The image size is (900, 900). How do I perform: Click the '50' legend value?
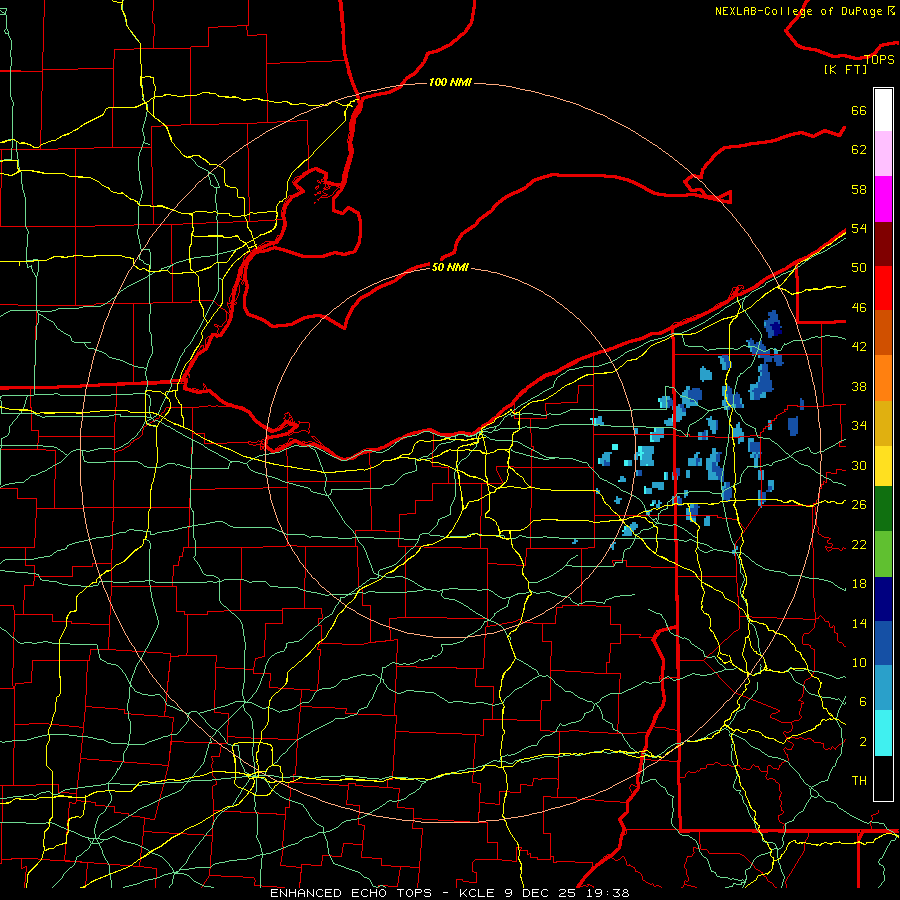coord(859,268)
